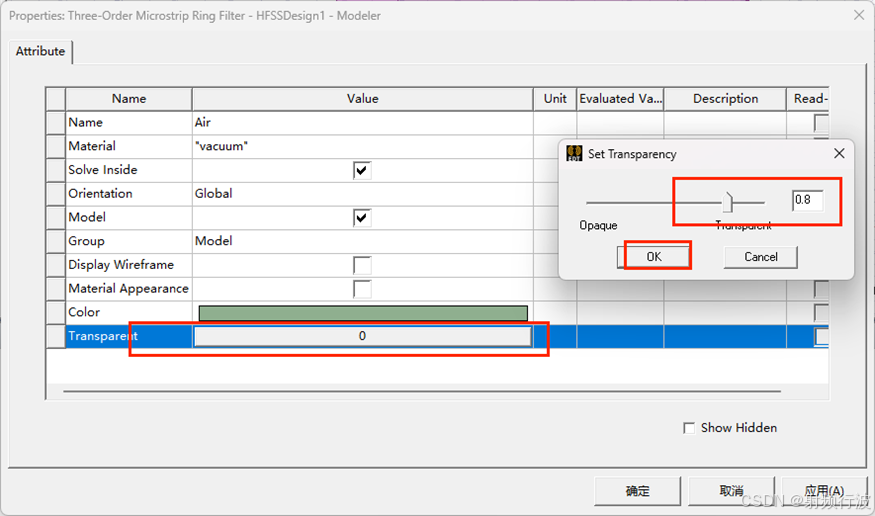Select the Group row label

129,241
